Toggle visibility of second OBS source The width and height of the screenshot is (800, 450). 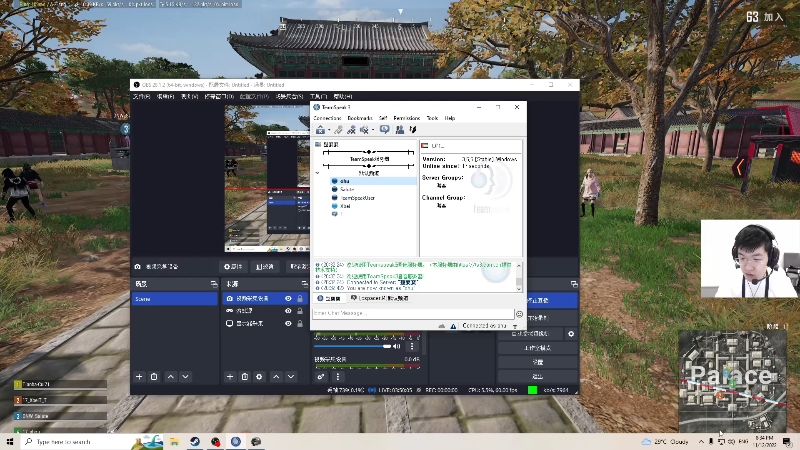click(x=288, y=311)
